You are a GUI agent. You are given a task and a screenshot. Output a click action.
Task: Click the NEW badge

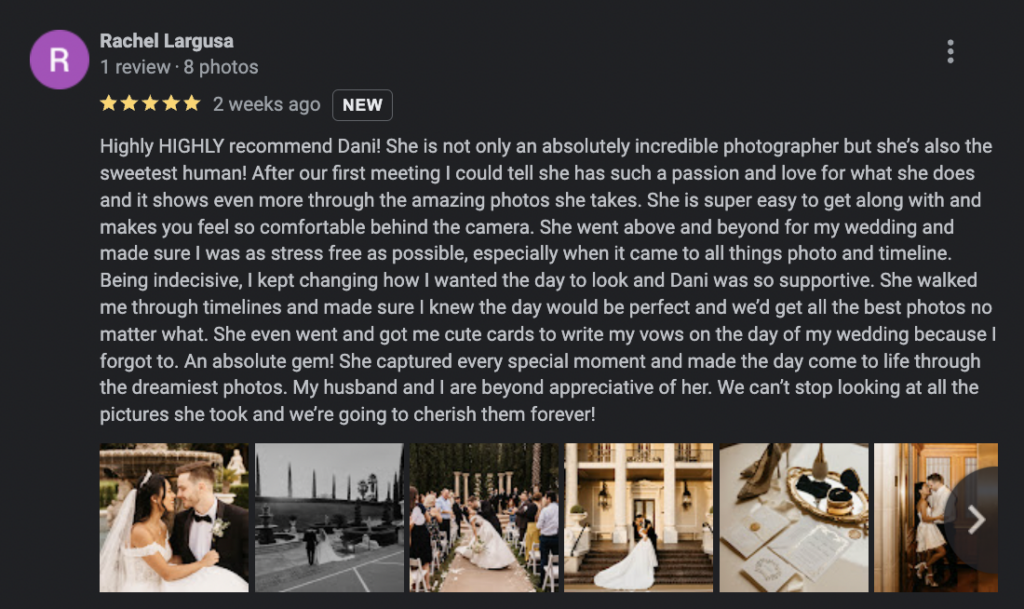(x=362, y=105)
